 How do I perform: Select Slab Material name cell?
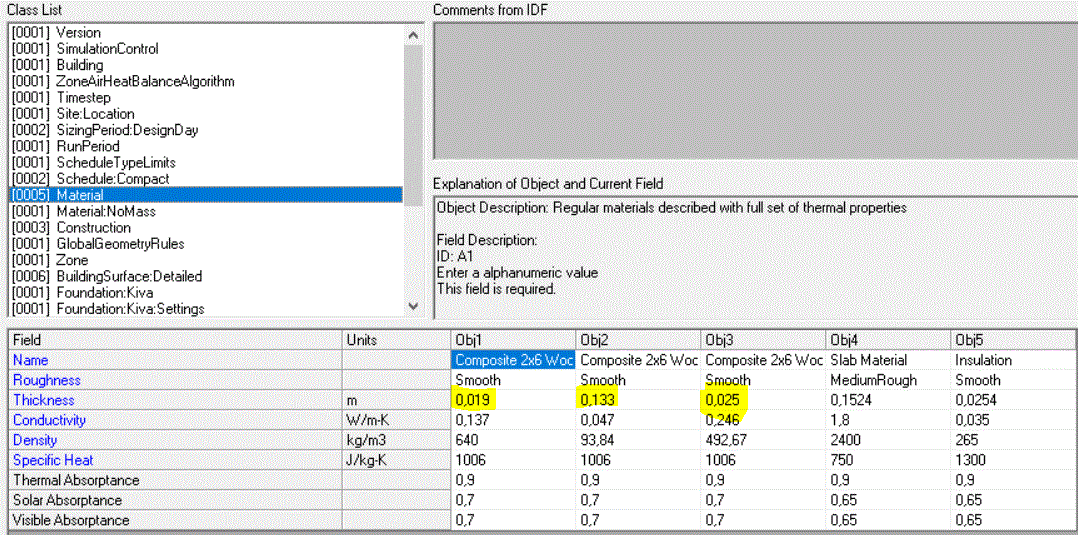(x=888, y=360)
